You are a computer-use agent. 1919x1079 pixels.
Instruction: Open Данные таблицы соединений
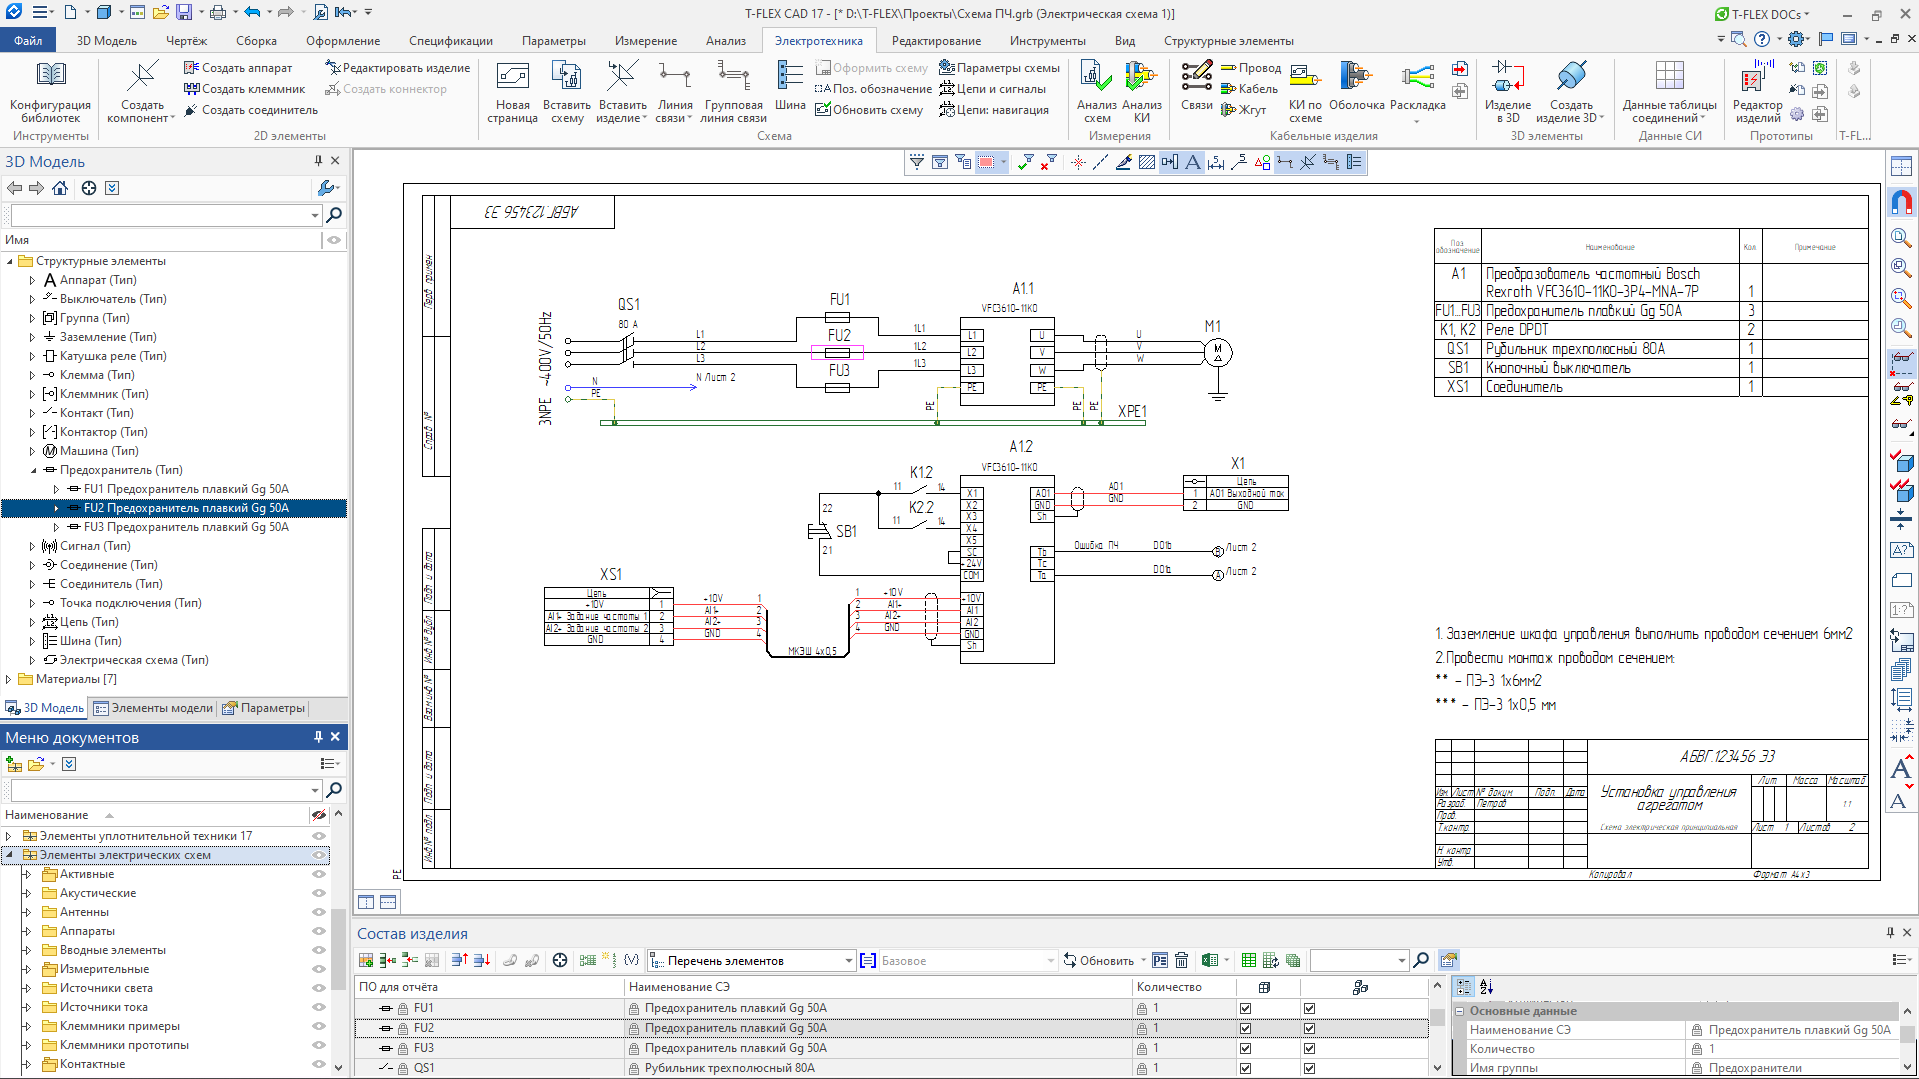coord(1669,90)
